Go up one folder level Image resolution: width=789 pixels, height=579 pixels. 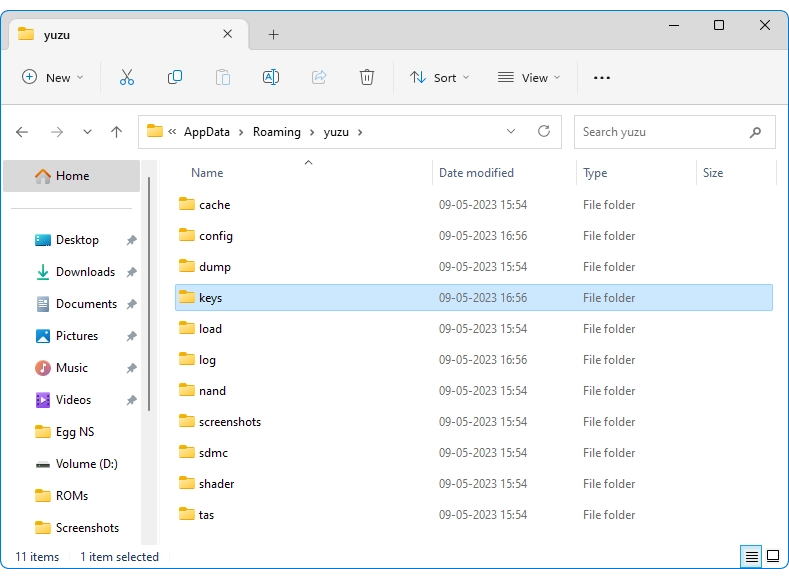point(116,132)
